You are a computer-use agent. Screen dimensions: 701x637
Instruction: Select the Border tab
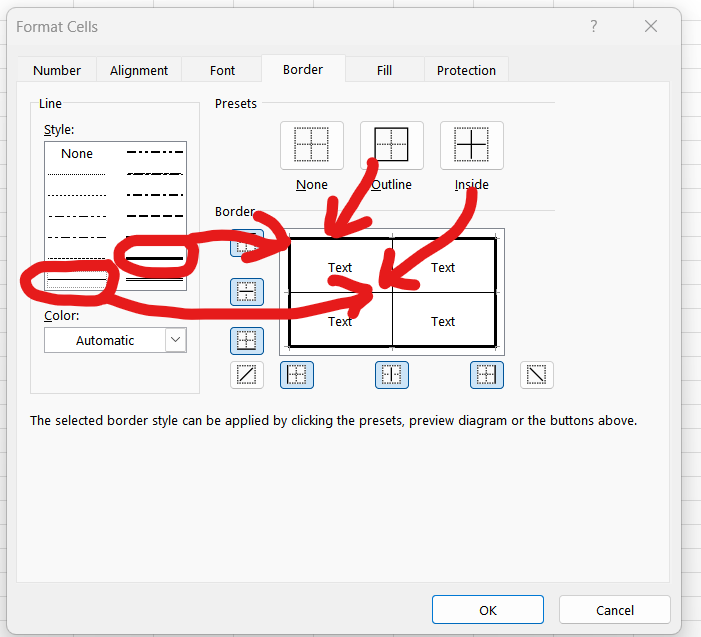click(303, 69)
